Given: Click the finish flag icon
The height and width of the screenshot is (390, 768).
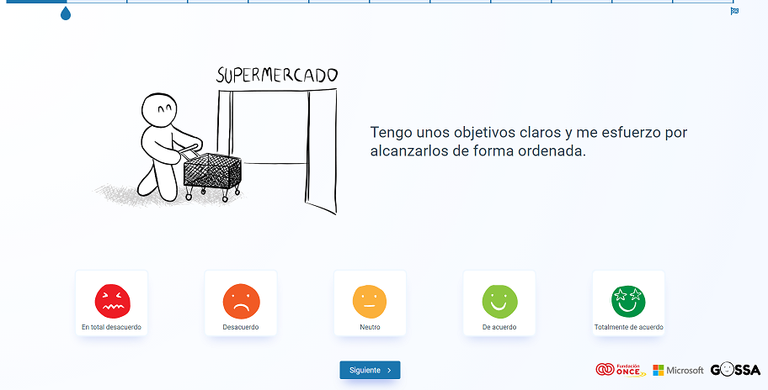Looking at the screenshot, I should click(x=734, y=11).
